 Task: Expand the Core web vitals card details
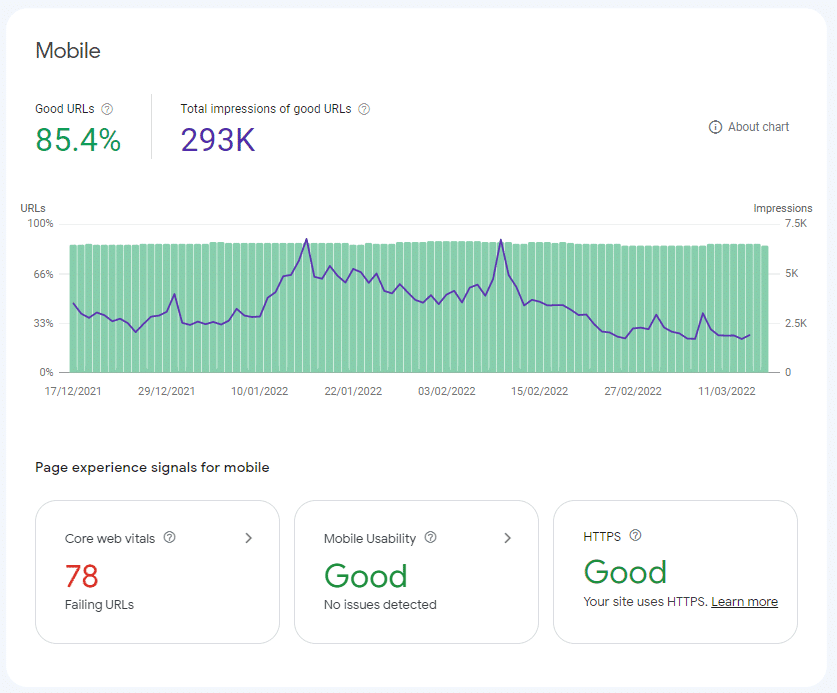click(x=249, y=537)
